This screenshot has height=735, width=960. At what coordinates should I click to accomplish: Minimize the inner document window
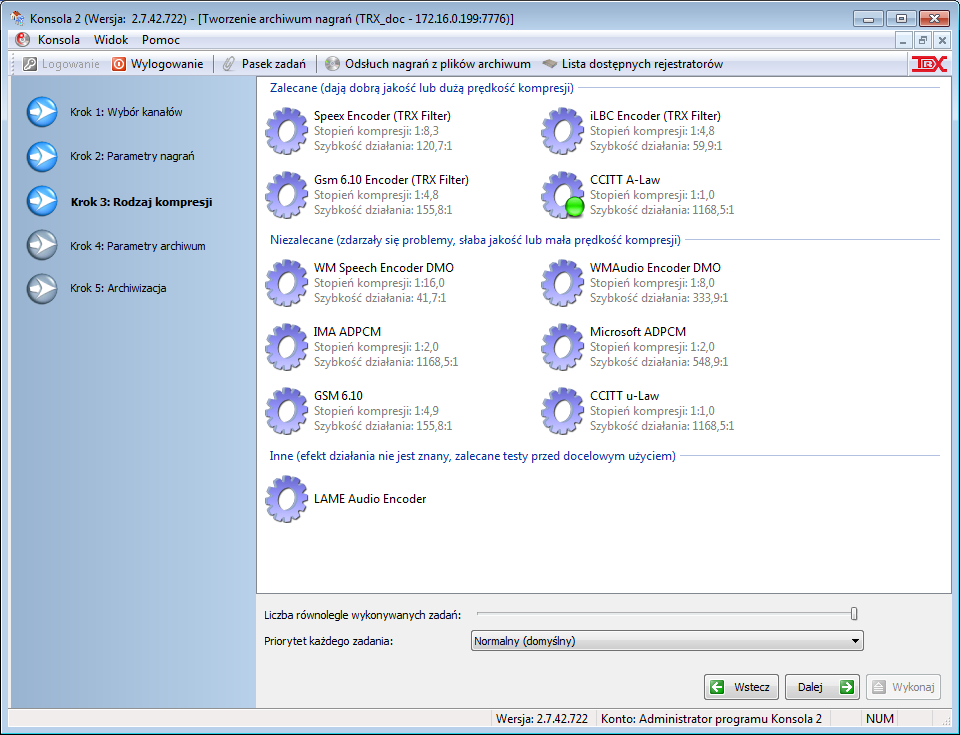(903, 40)
